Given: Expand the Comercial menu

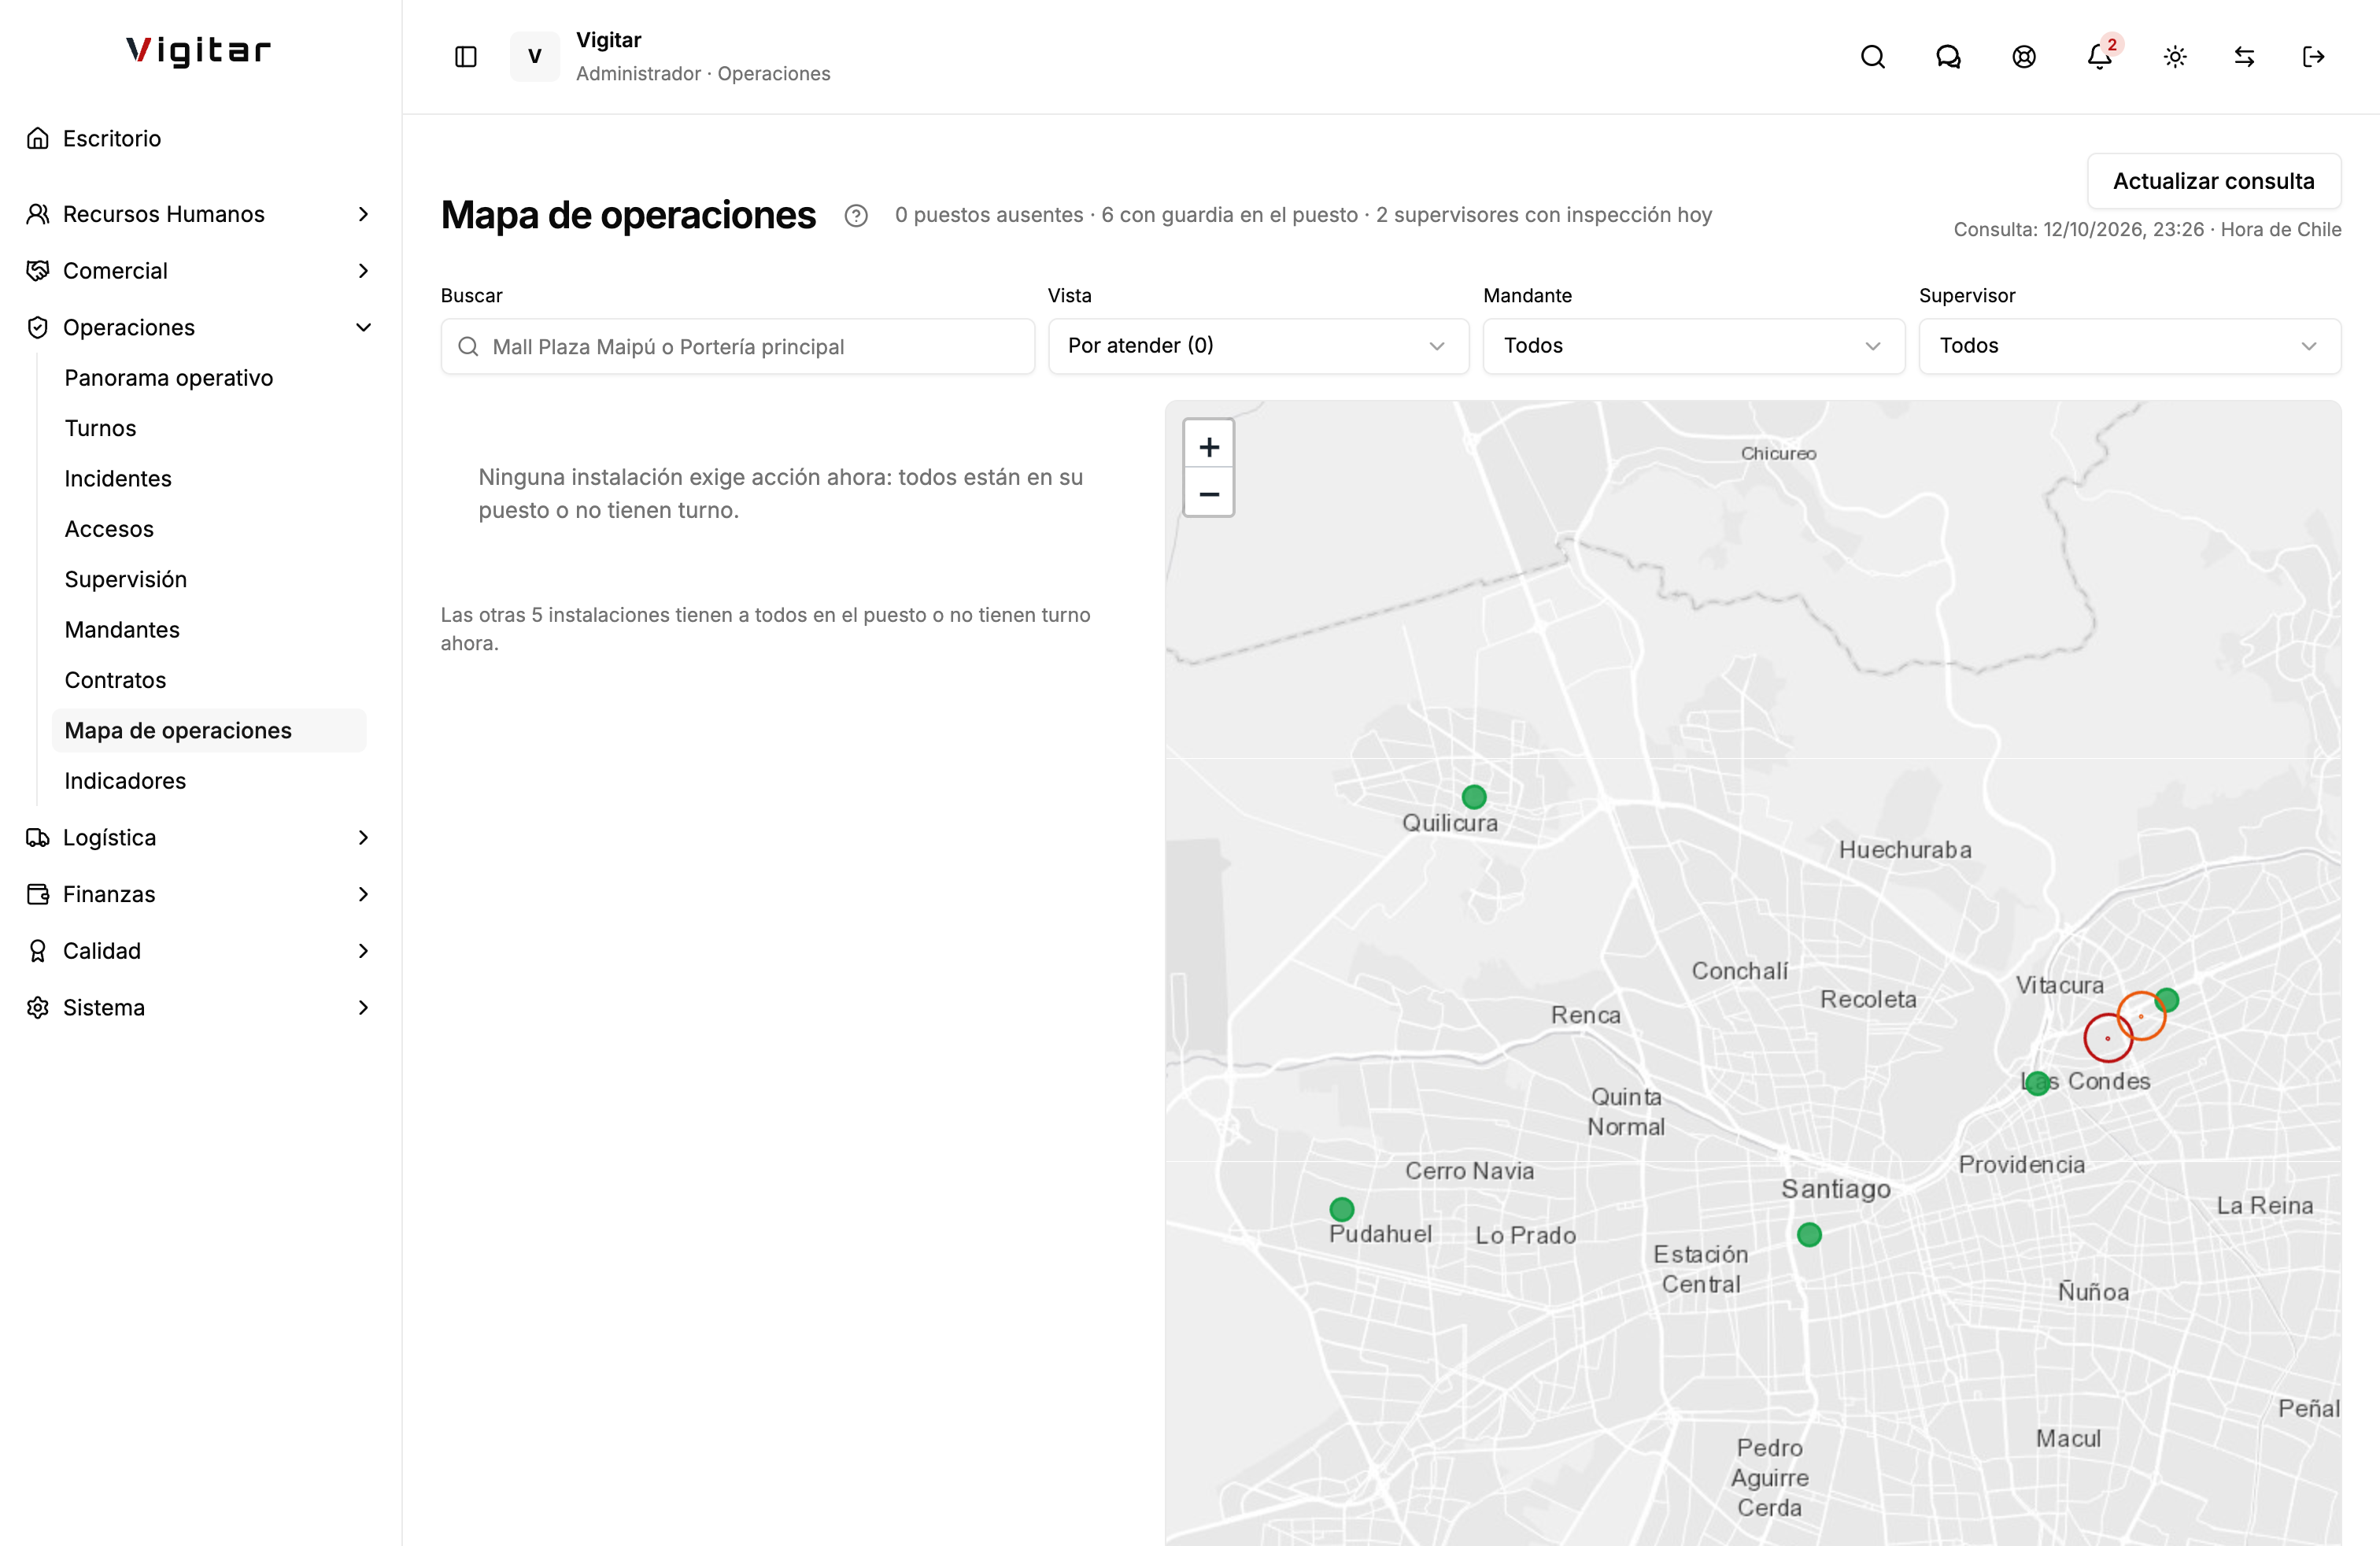Looking at the screenshot, I should pyautogui.click(x=200, y=271).
